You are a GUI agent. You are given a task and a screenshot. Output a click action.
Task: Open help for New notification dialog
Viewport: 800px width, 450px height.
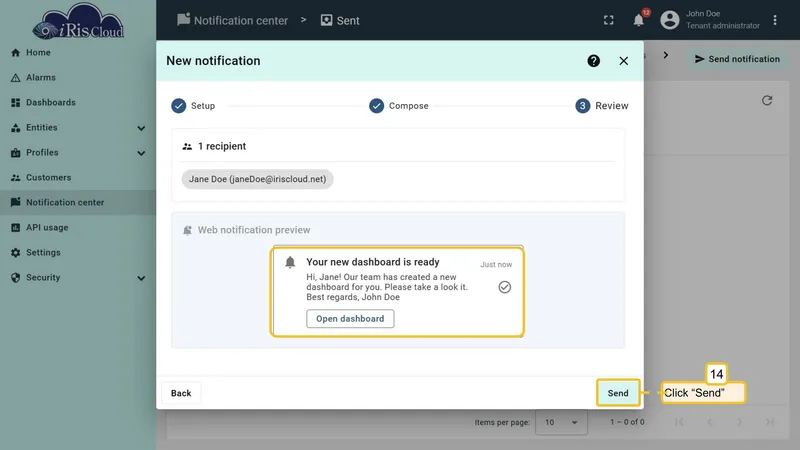coord(593,61)
